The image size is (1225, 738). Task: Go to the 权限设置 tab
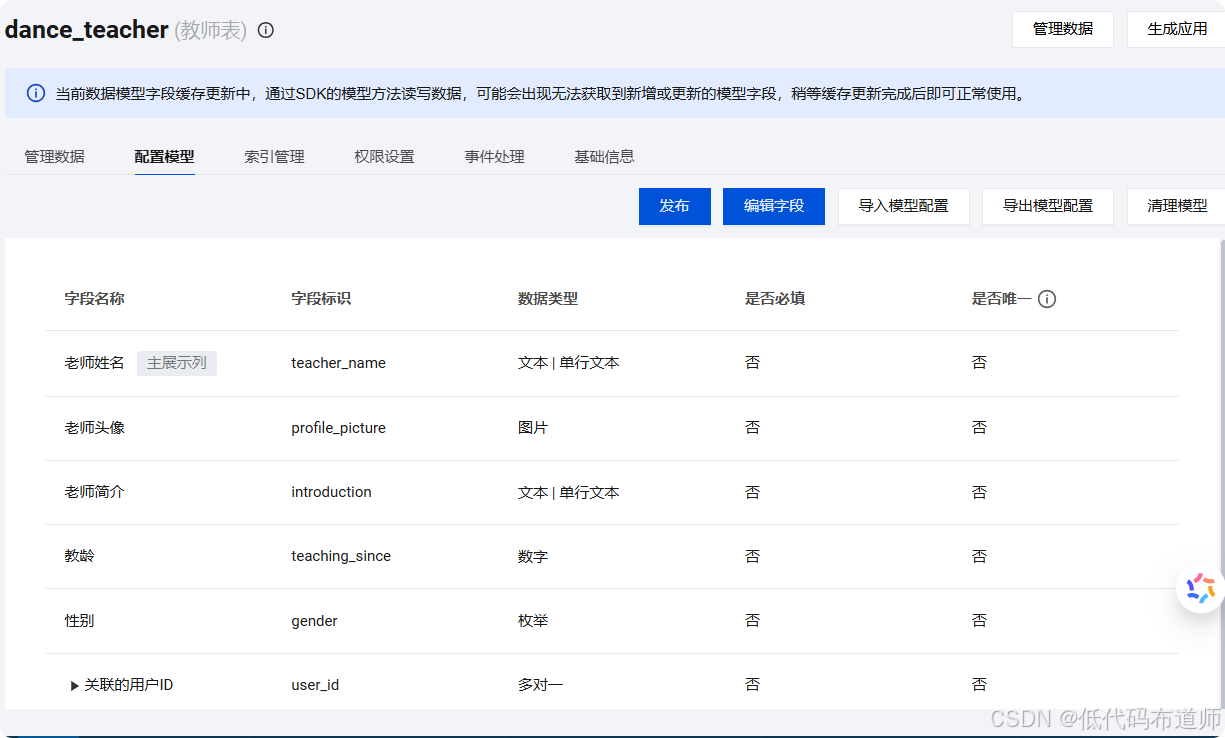[384, 157]
